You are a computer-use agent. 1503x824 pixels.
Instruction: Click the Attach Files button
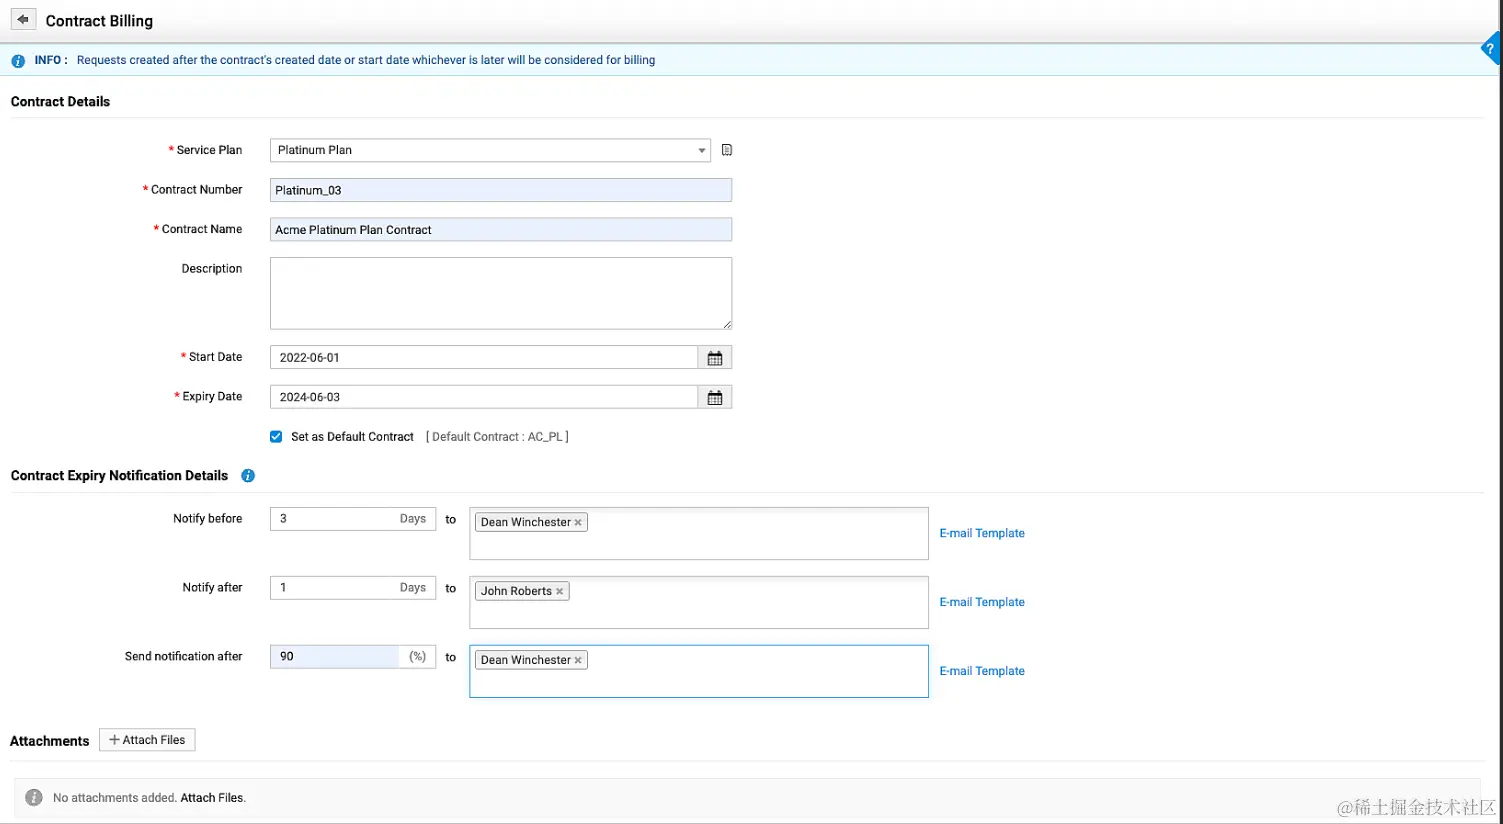[x=147, y=739]
